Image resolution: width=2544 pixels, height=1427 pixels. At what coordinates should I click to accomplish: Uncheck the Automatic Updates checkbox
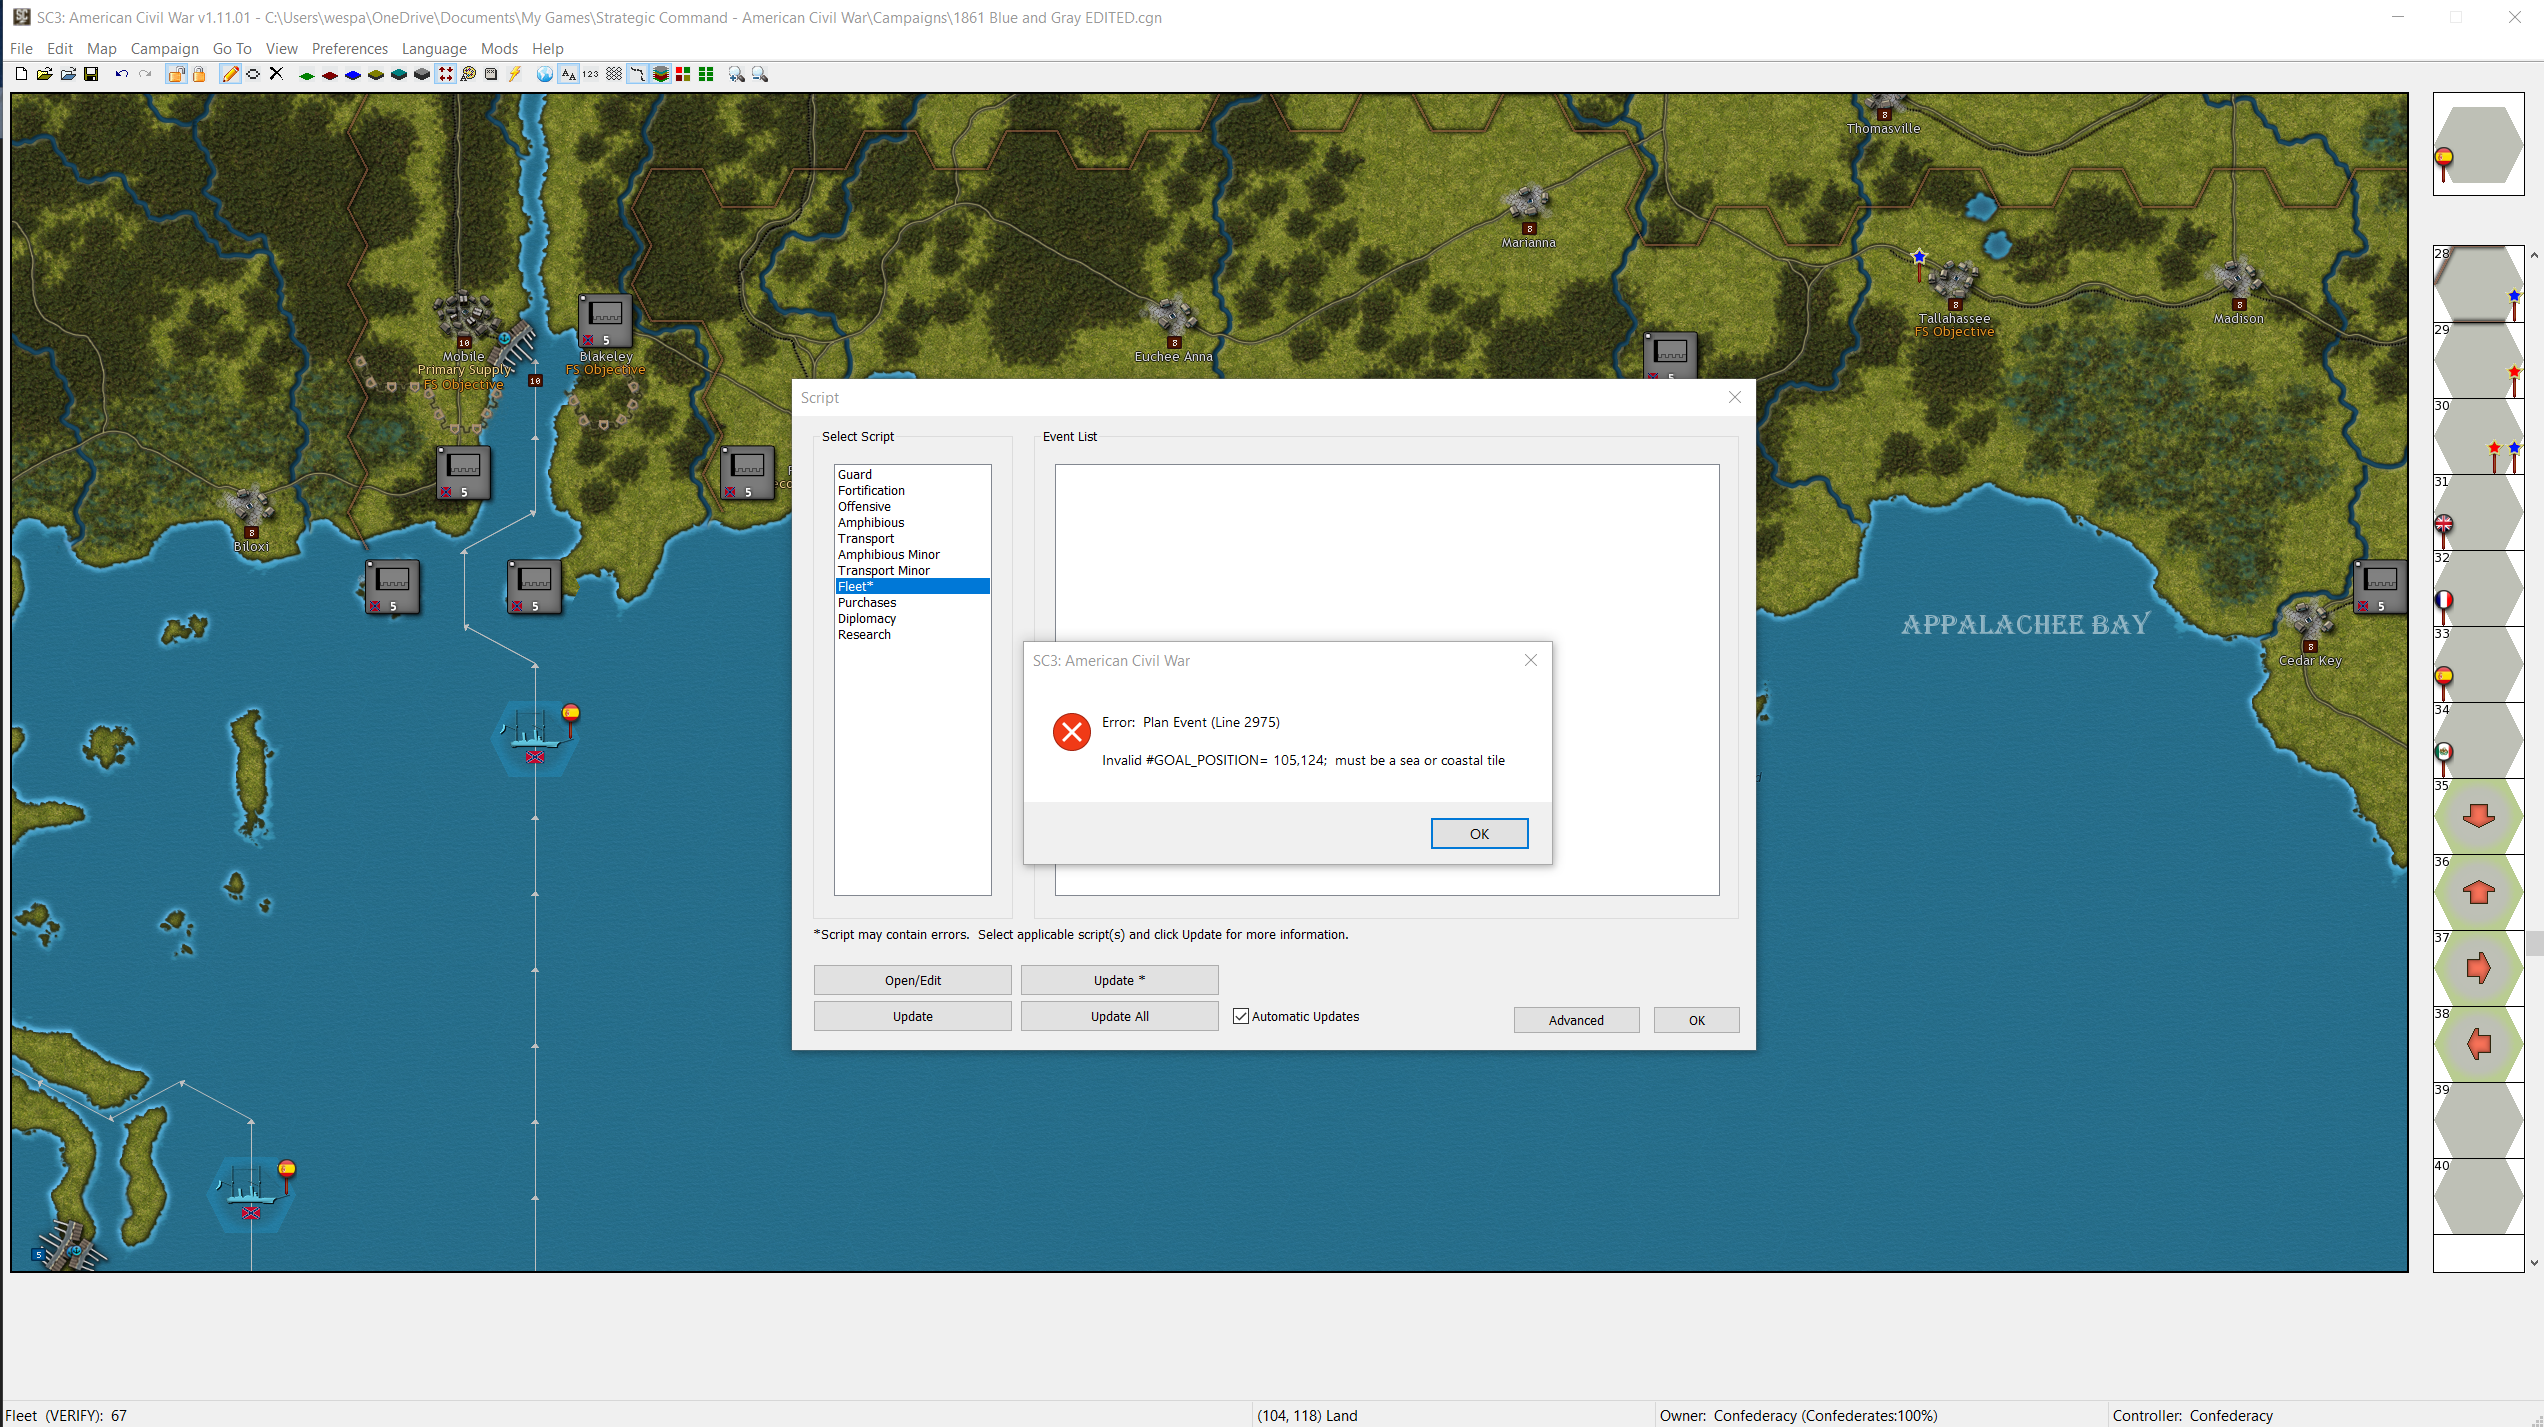pyautogui.click(x=1241, y=1016)
